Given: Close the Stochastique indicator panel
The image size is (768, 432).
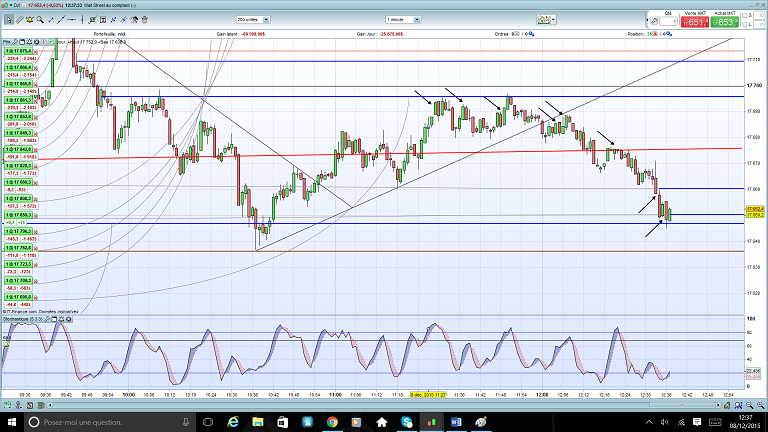Looking at the screenshot, I should coord(69,319).
